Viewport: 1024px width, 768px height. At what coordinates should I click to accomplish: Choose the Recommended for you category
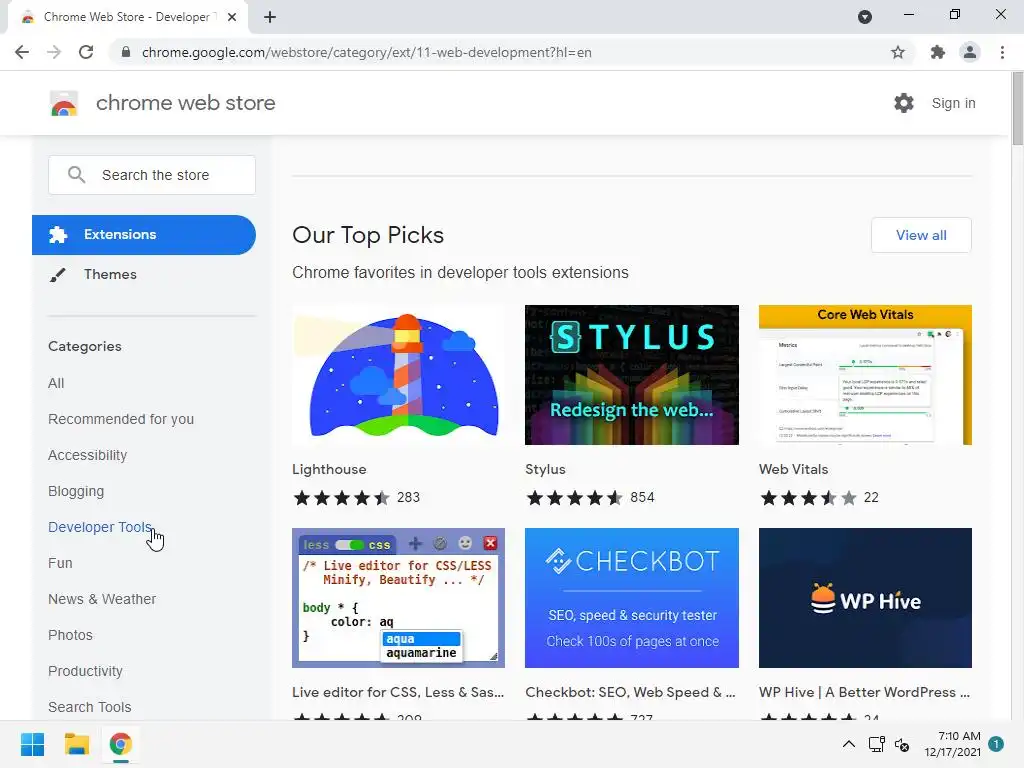(x=121, y=419)
